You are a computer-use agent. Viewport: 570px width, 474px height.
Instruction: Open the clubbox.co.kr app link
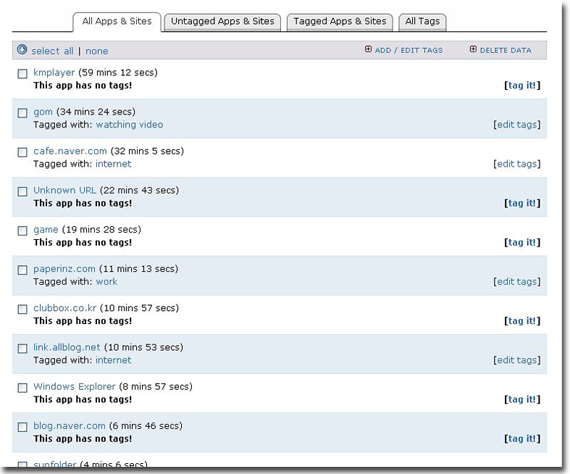click(65, 308)
